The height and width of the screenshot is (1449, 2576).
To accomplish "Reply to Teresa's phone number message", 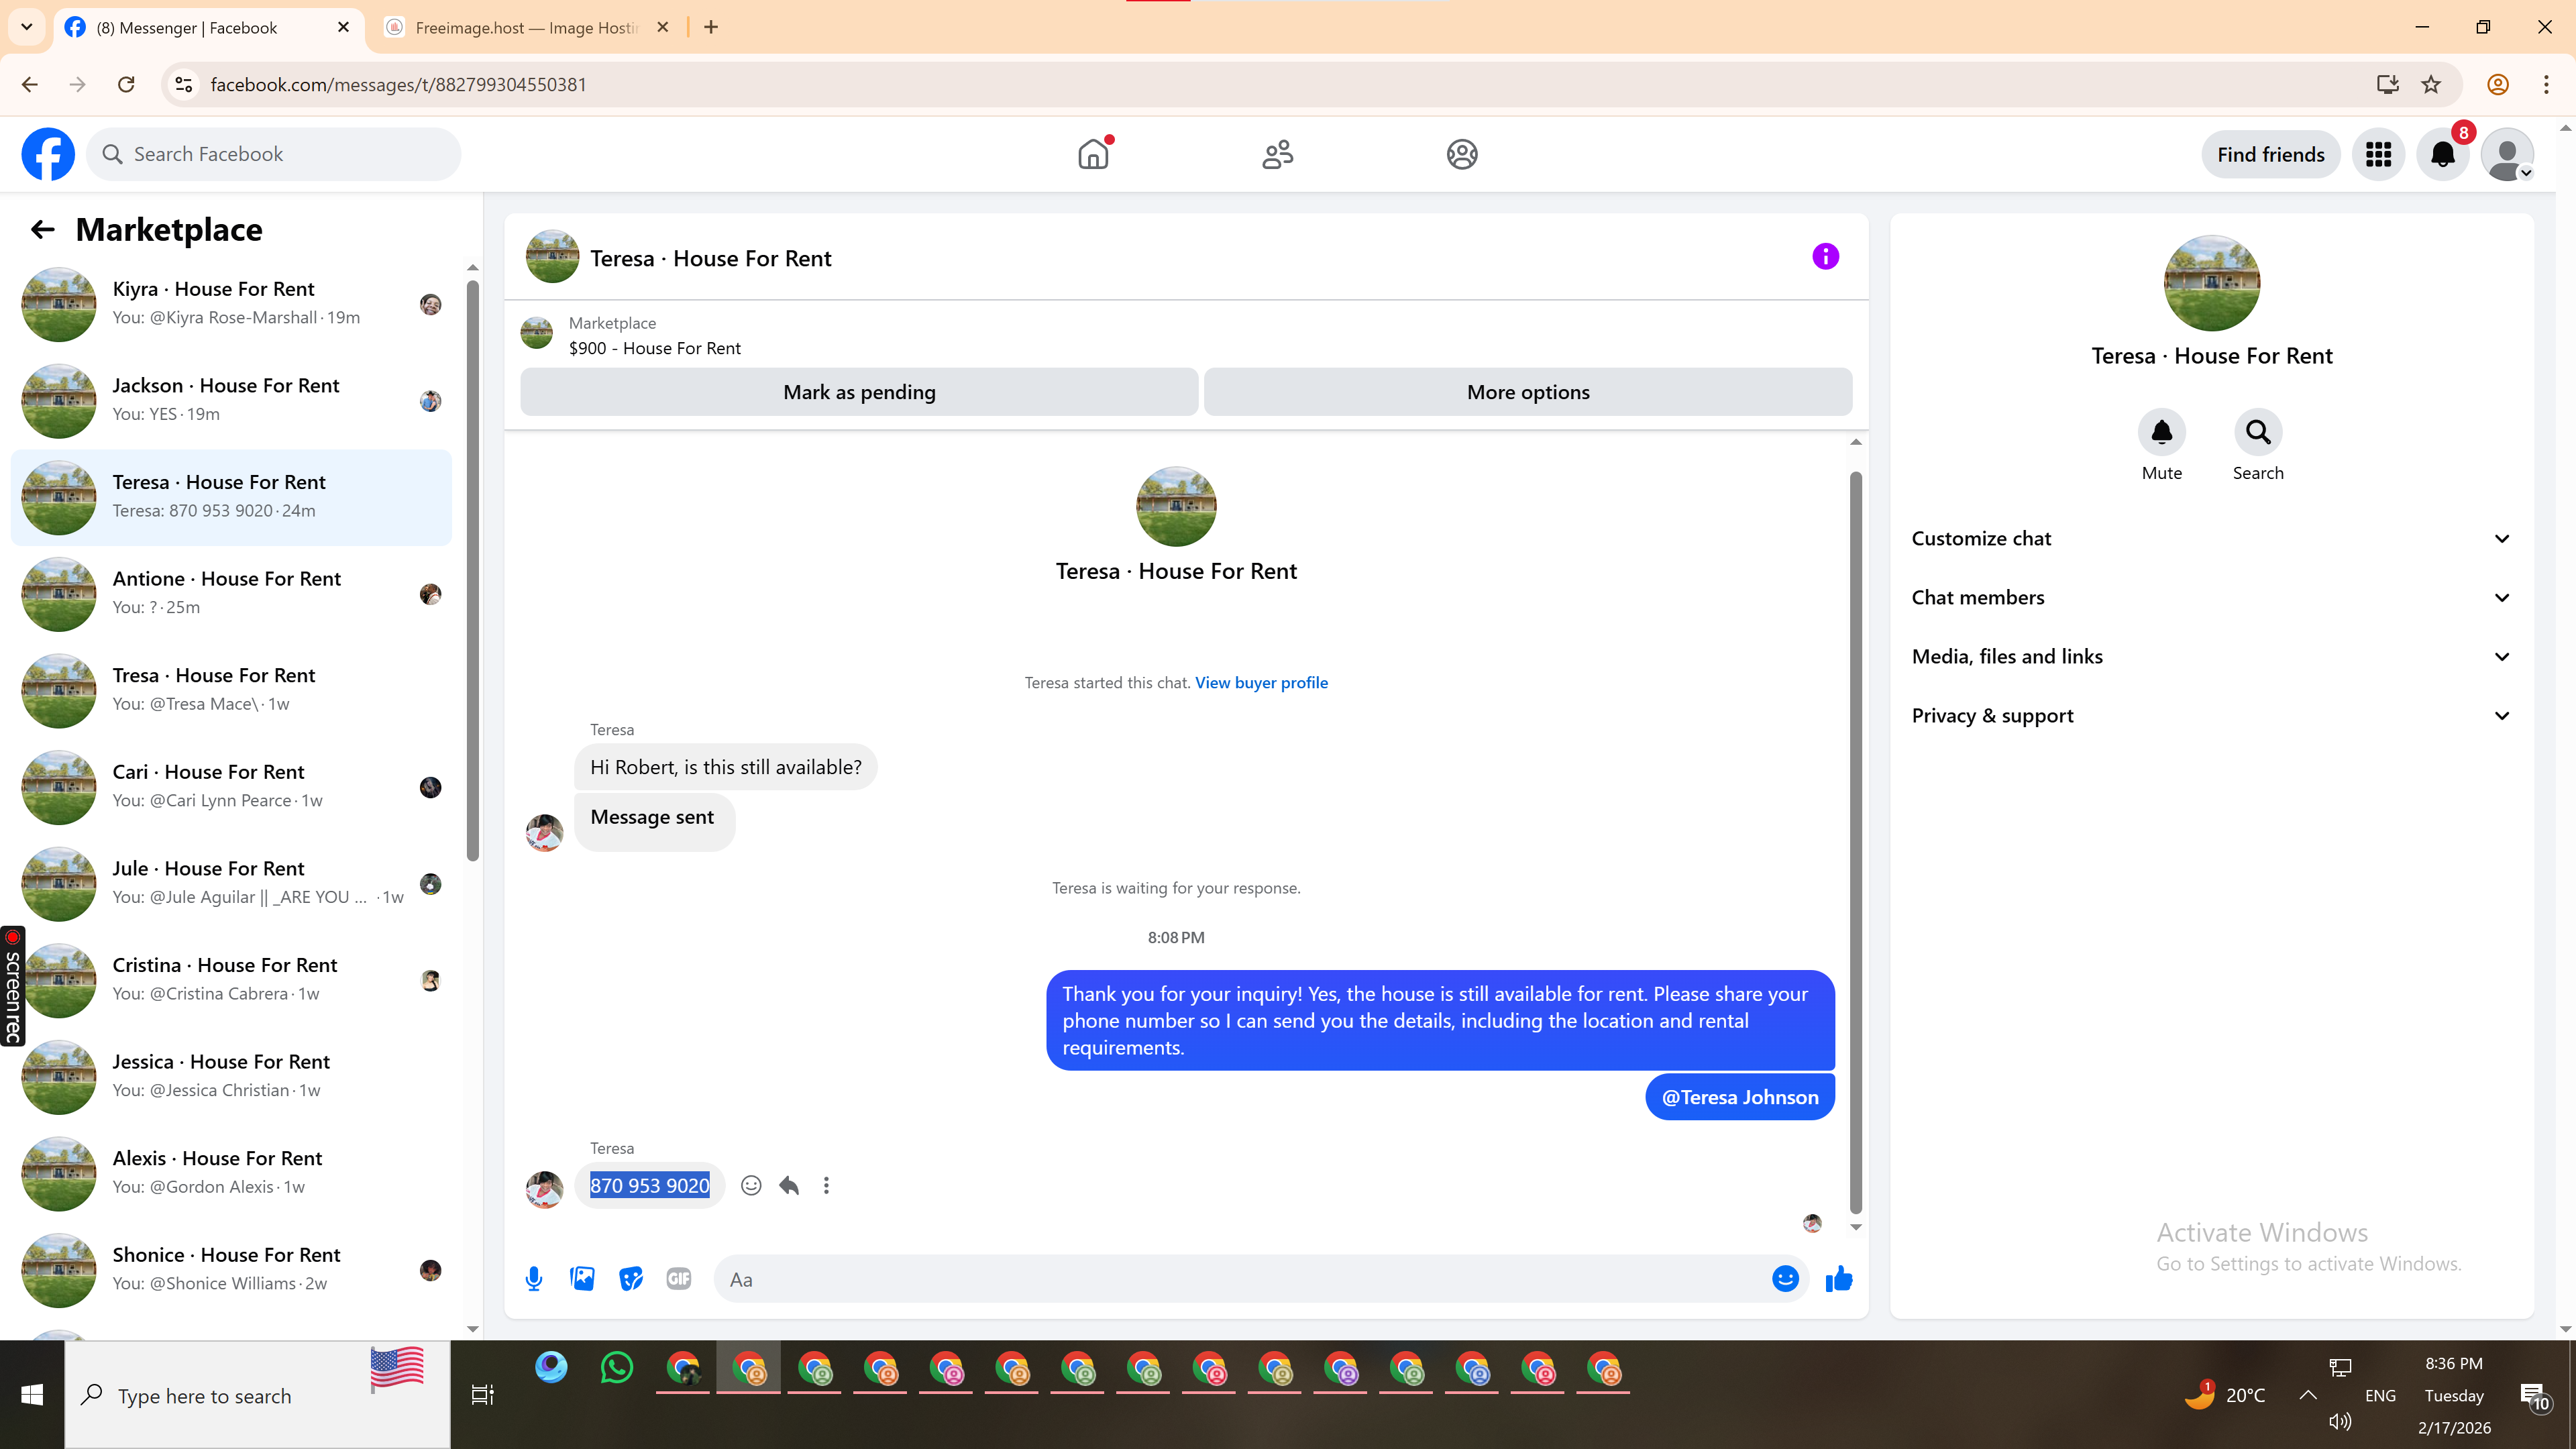I will click(789, 1185).
